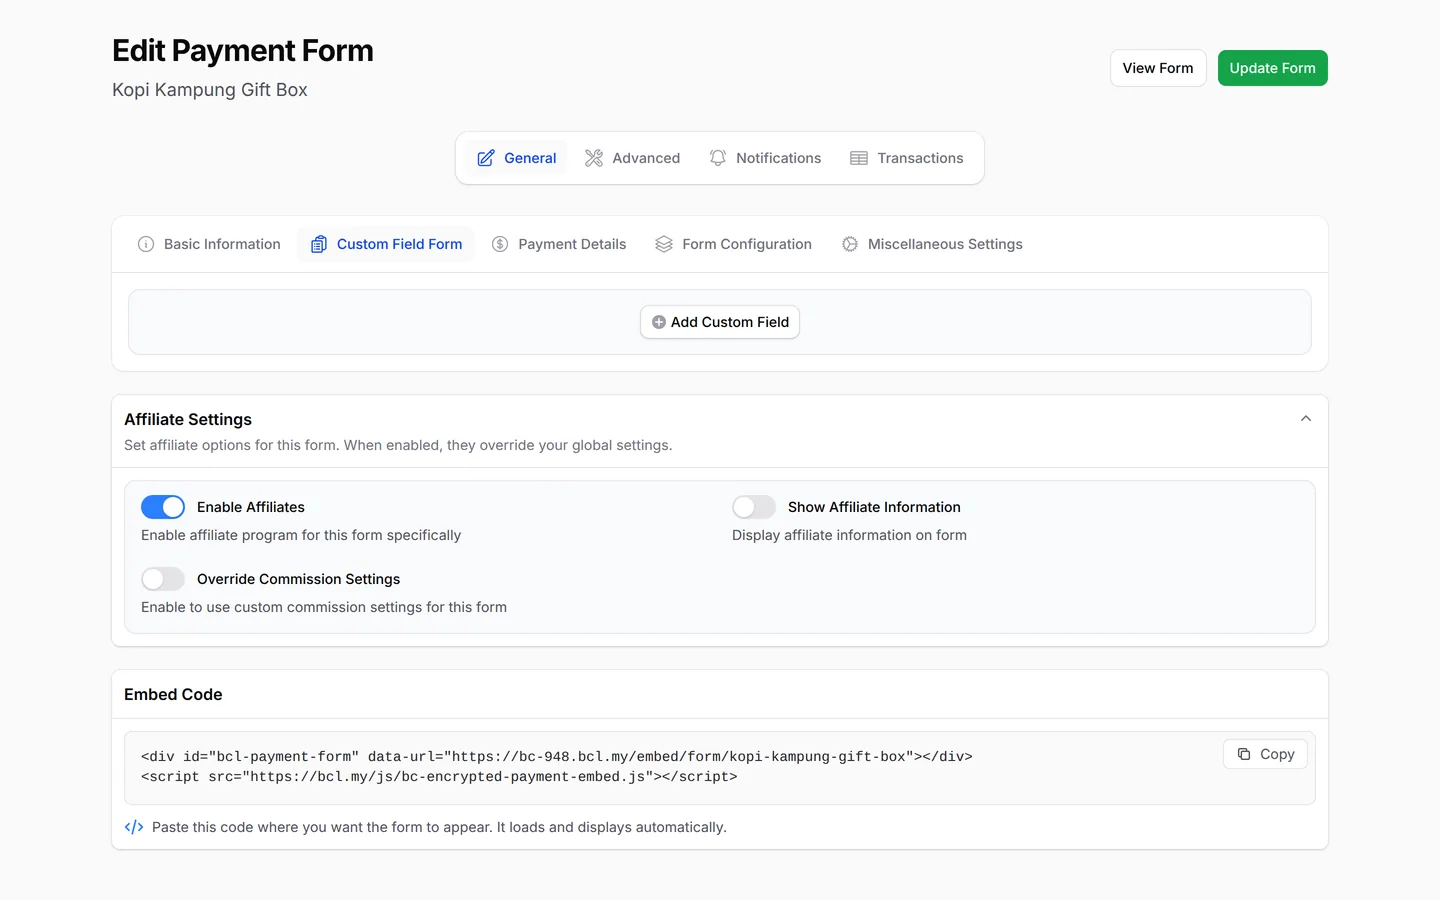Select the Custom Field Form sub-tab
Image resolution: width=1440 pixels, height=900 pixels.
point(386,244)
